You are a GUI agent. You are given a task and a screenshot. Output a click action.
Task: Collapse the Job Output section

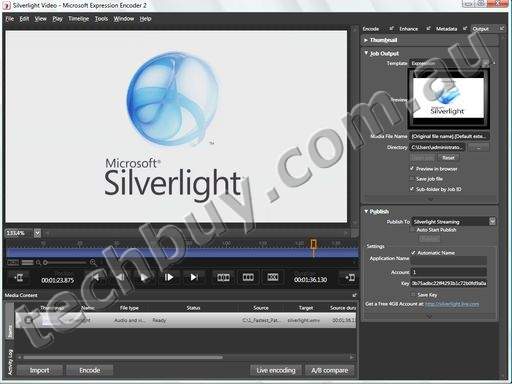coord(366,53)
